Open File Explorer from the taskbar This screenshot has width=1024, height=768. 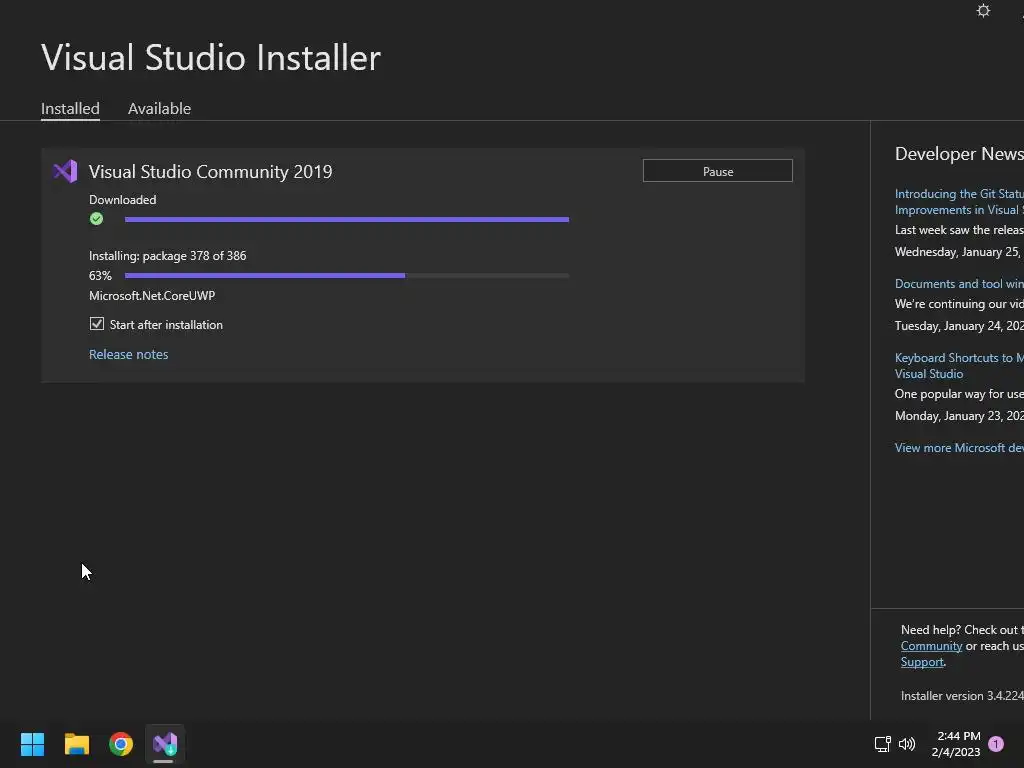76,744
